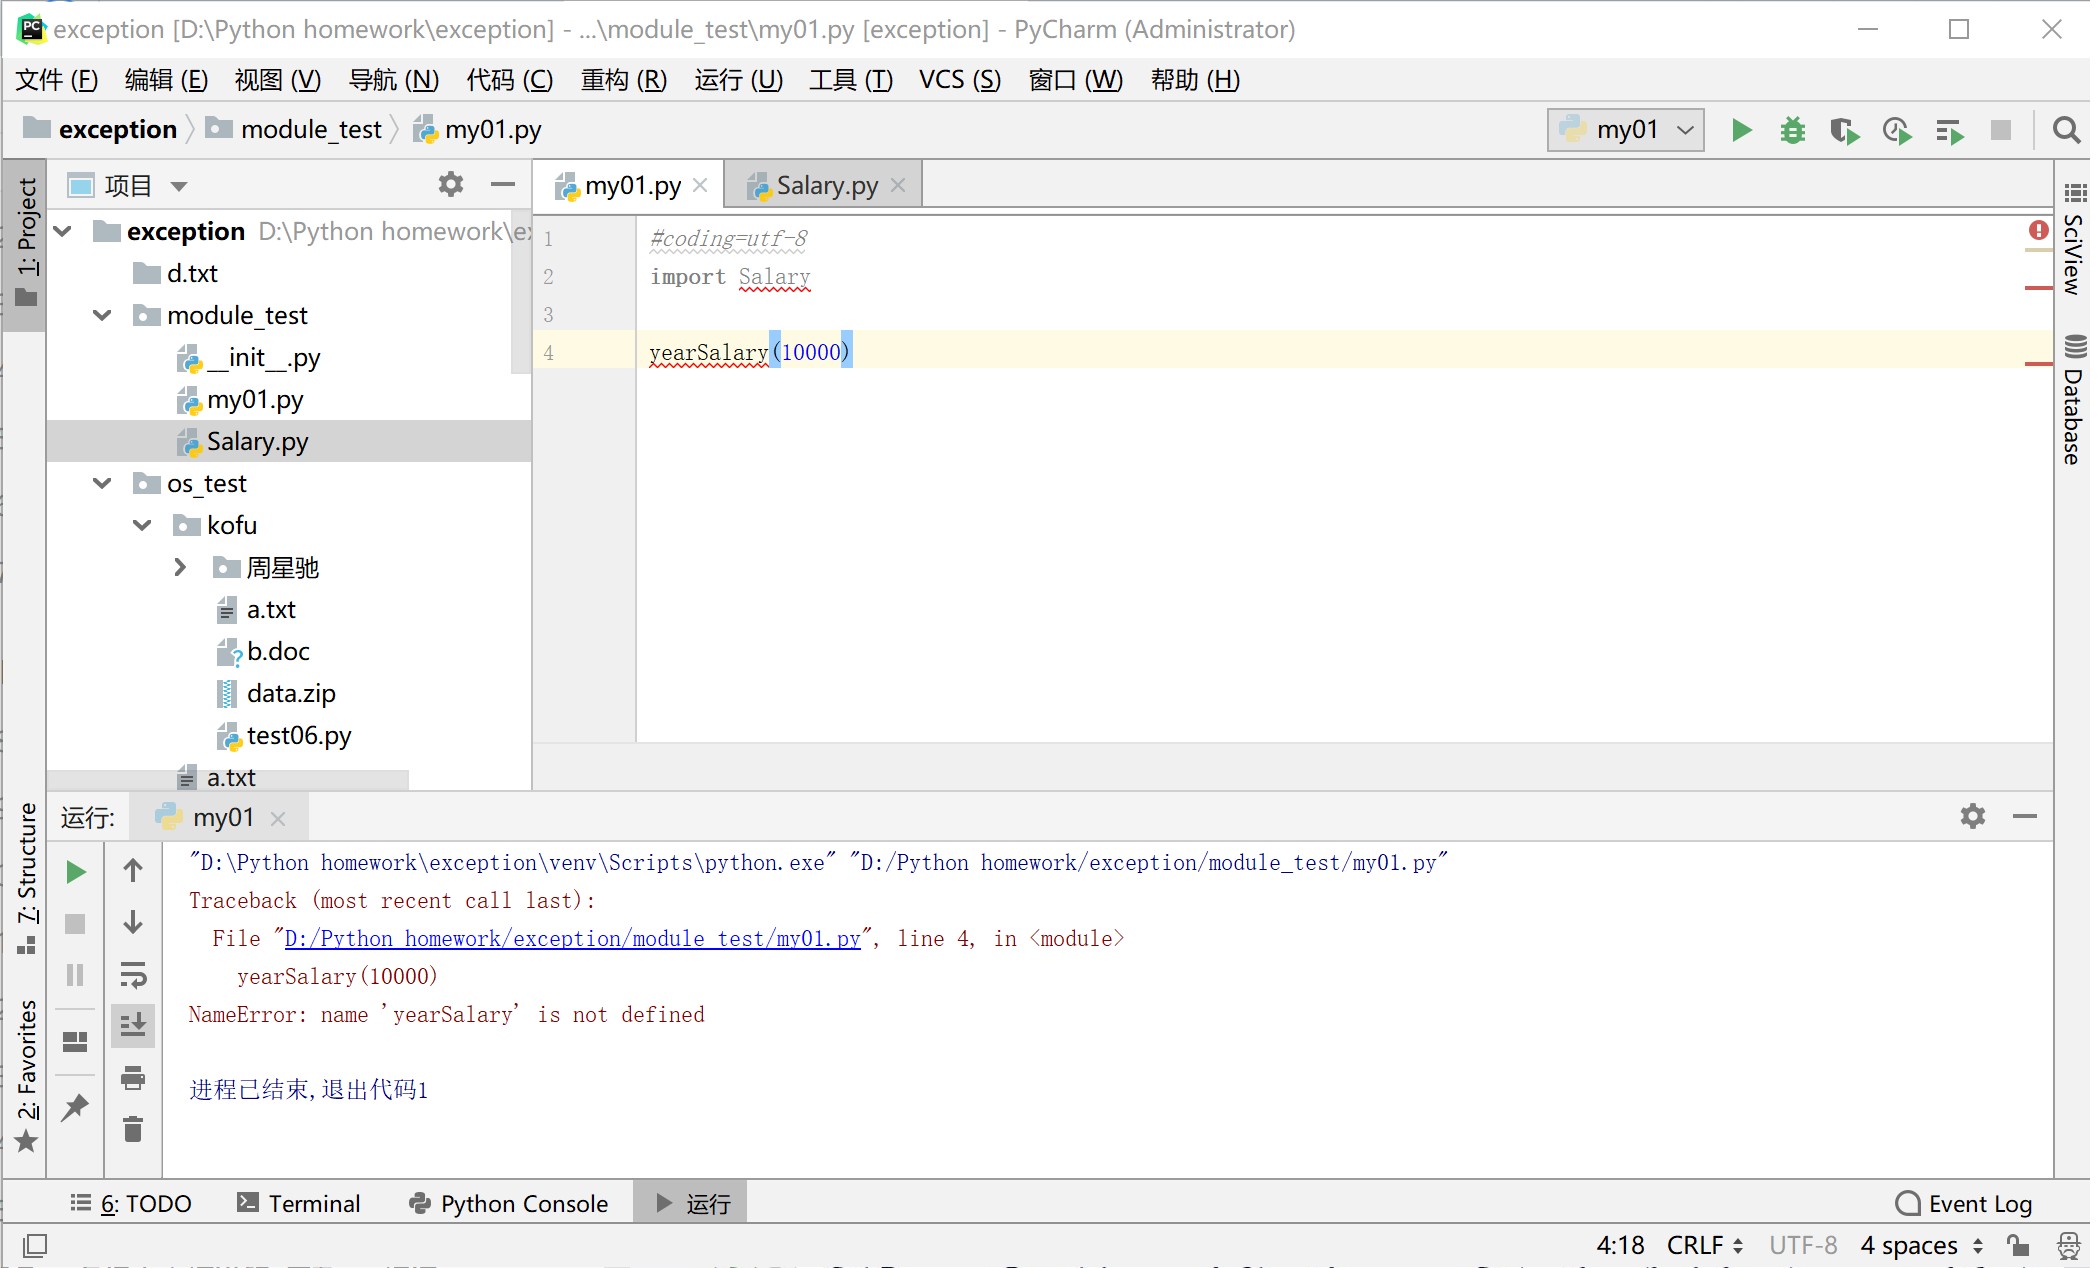This screenshot has height=1268, width=2100.
Task: Pin the Run tab
Action: coord(75,1107)
